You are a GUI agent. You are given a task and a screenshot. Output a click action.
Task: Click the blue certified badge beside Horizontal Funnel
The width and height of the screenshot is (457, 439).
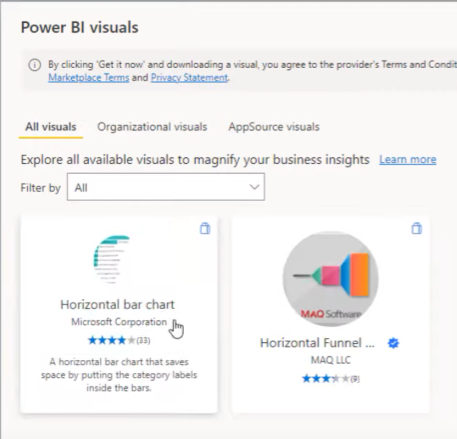[x=393, y=343]
